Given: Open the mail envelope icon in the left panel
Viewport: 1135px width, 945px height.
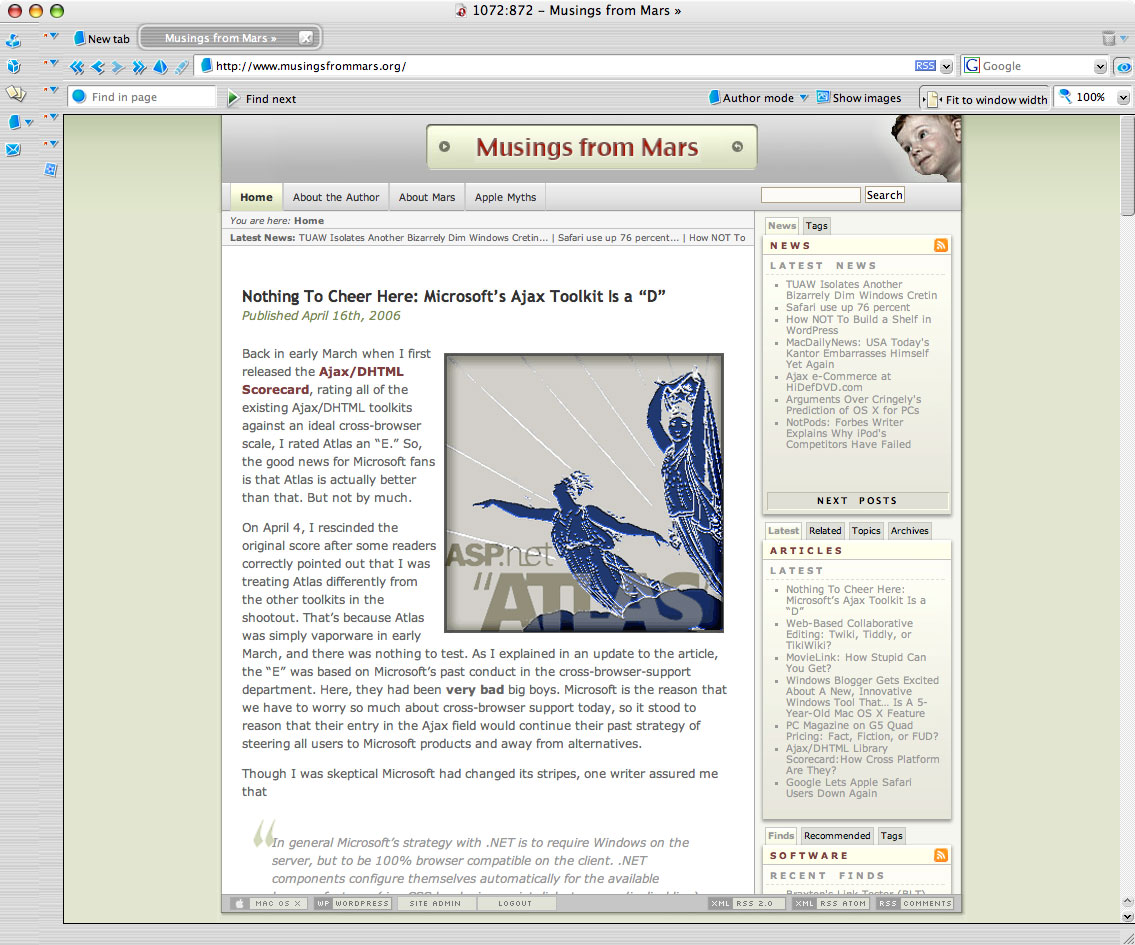Looking at the screenshot, I should coord(13,150).
